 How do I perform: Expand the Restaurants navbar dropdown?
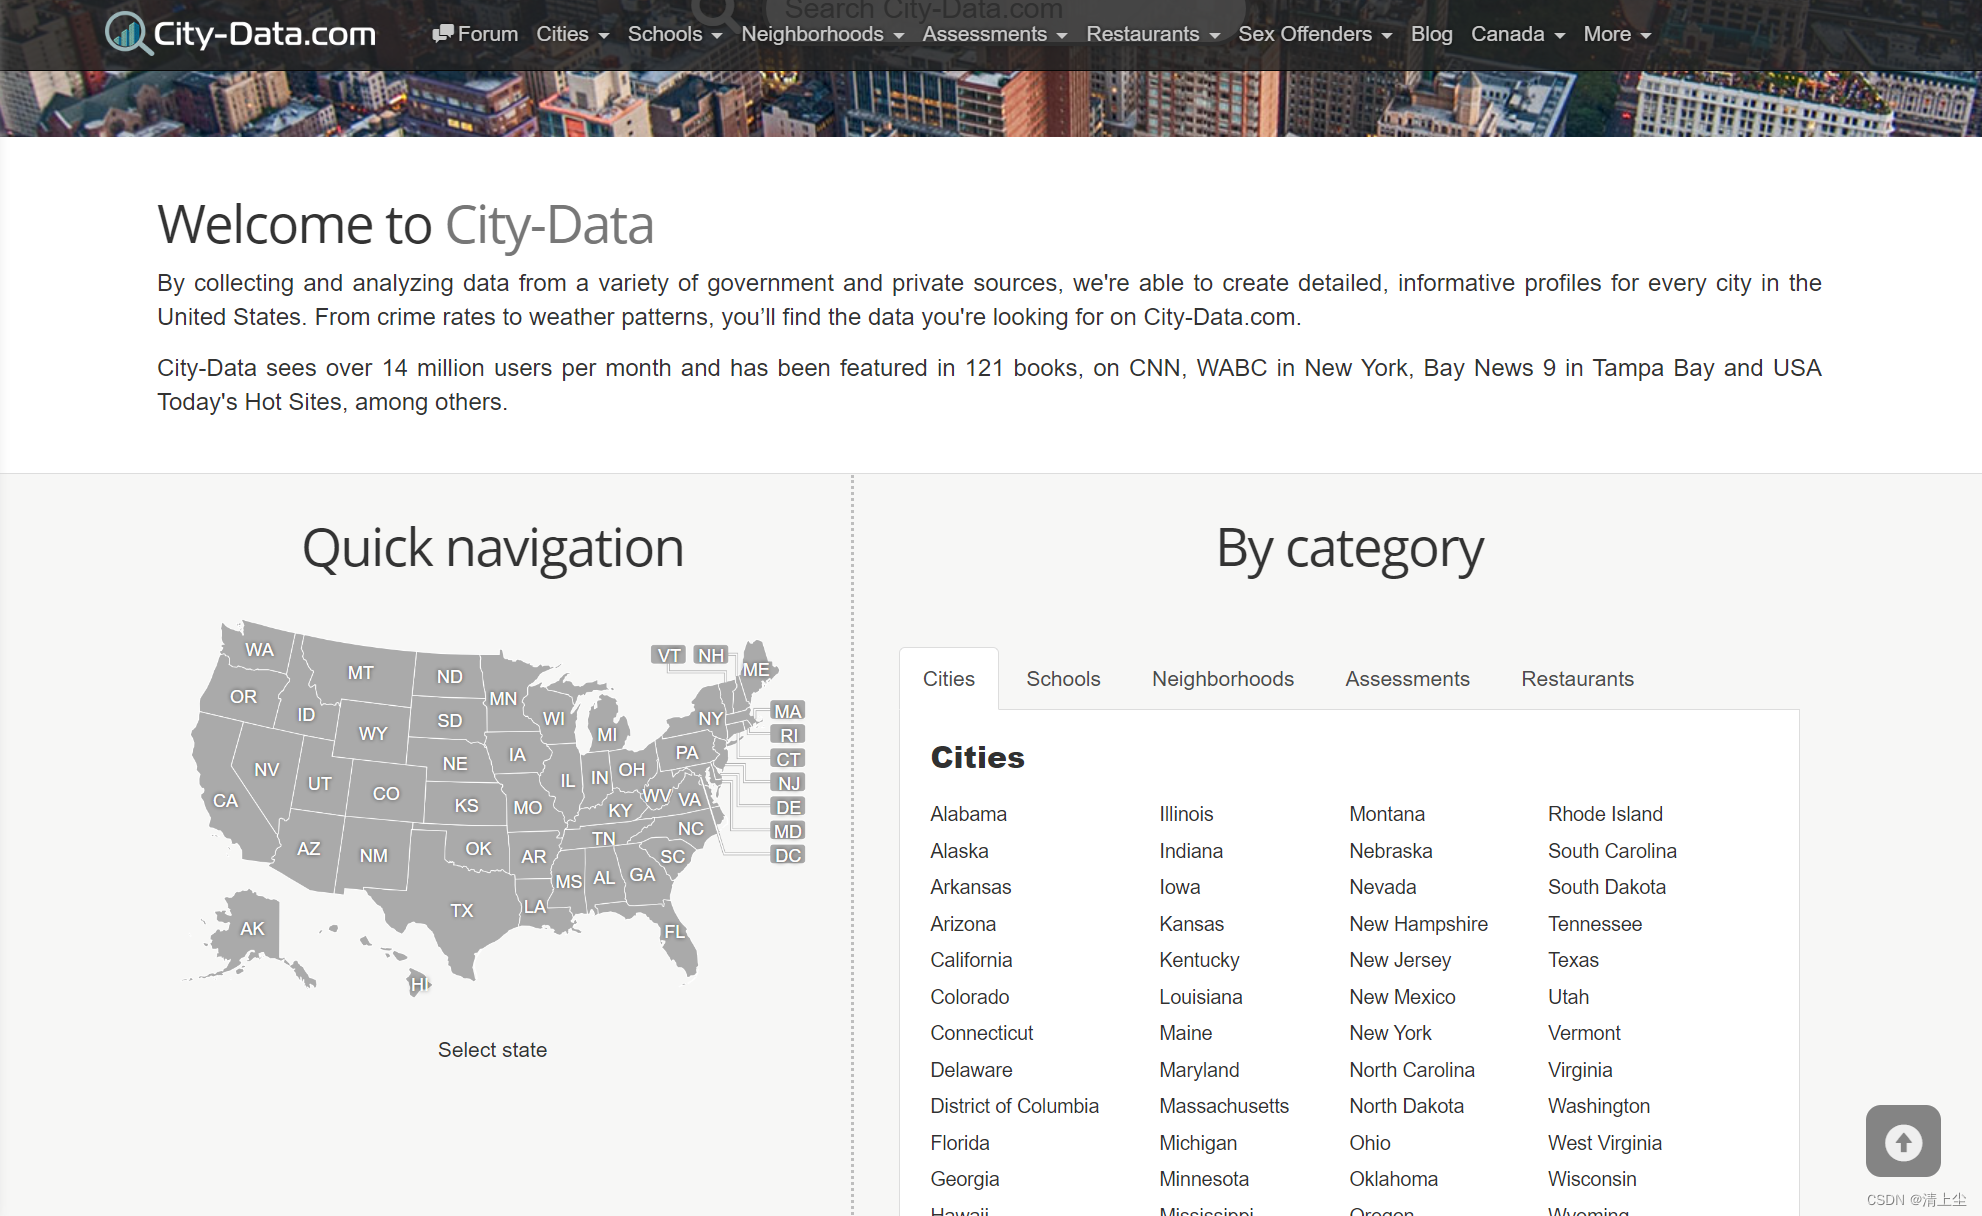click(1153, 34)
